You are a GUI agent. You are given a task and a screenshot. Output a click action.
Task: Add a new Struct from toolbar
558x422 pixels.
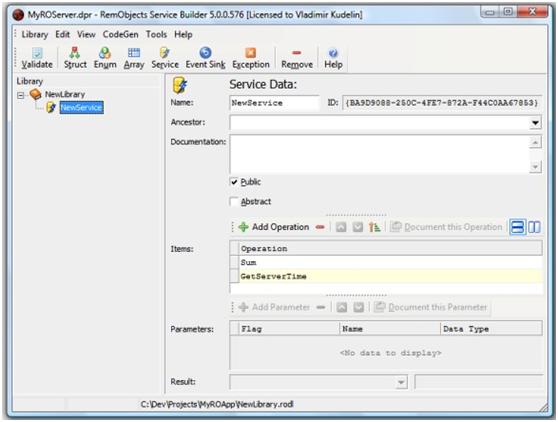pos(75,58)
